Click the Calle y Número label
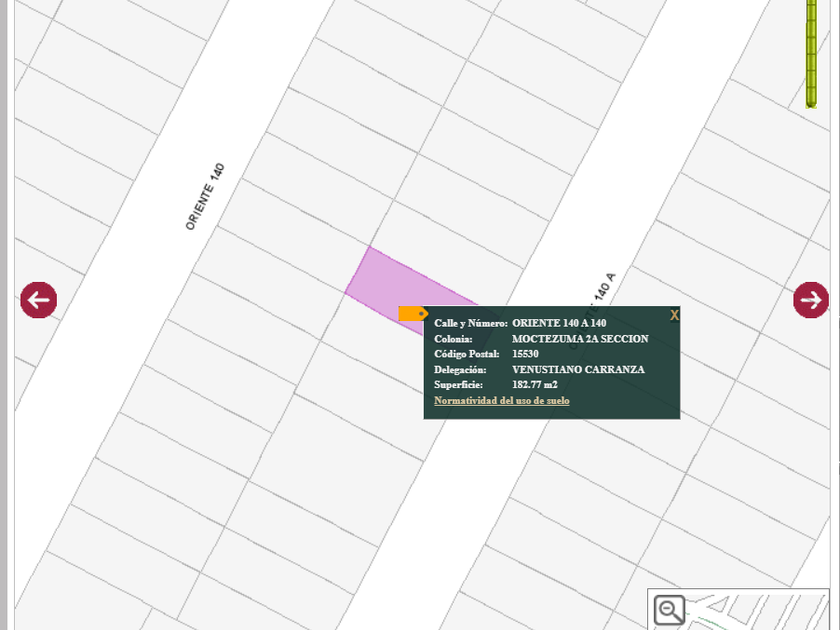 tap(471, 323)
